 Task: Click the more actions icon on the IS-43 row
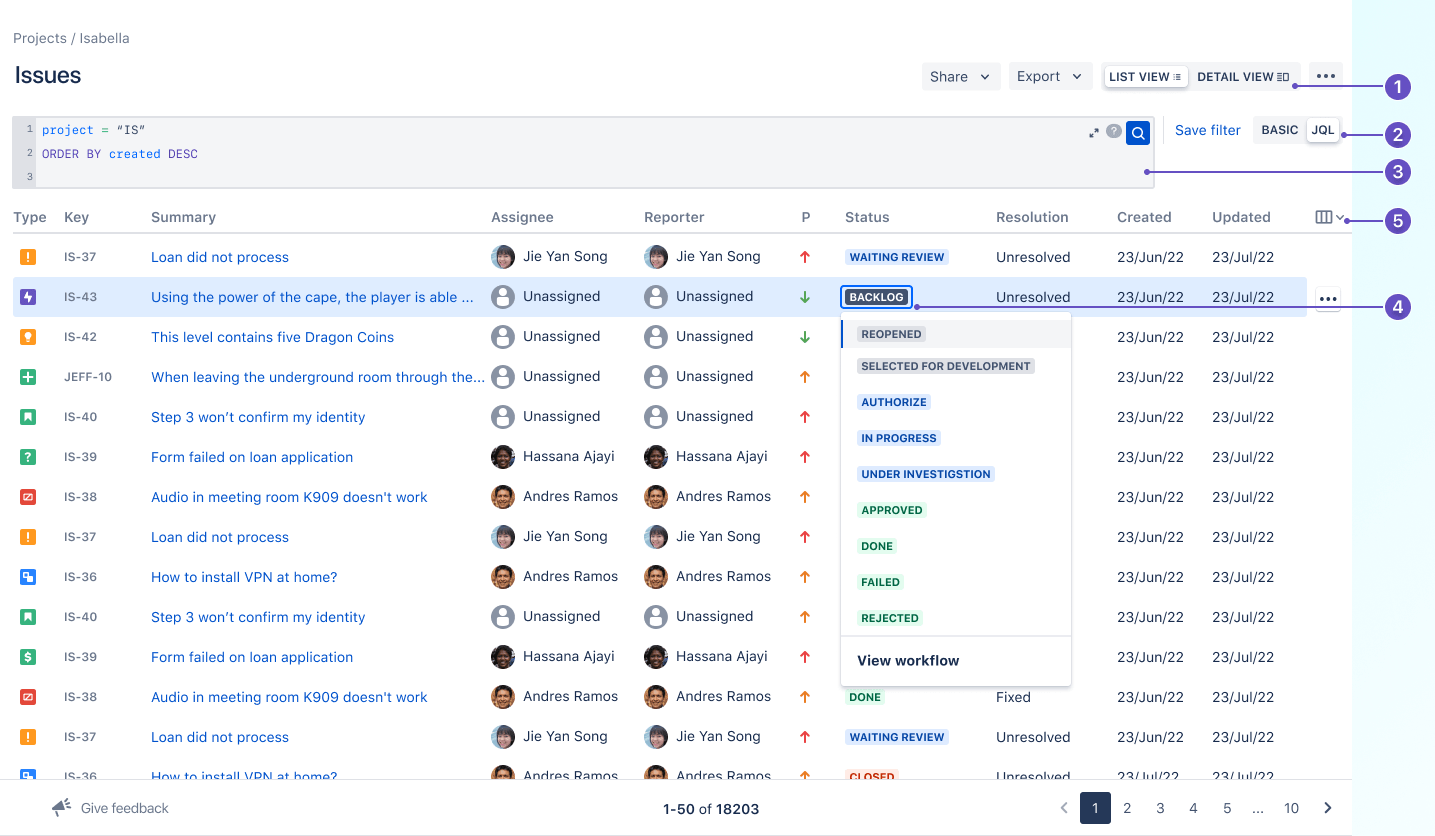coord(1328,298)
